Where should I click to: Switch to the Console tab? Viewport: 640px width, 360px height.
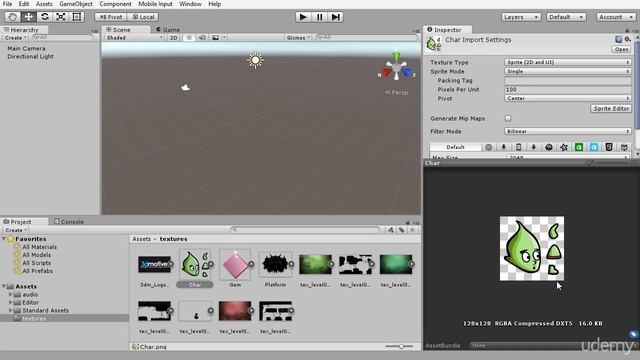click(x=69, y=222)
